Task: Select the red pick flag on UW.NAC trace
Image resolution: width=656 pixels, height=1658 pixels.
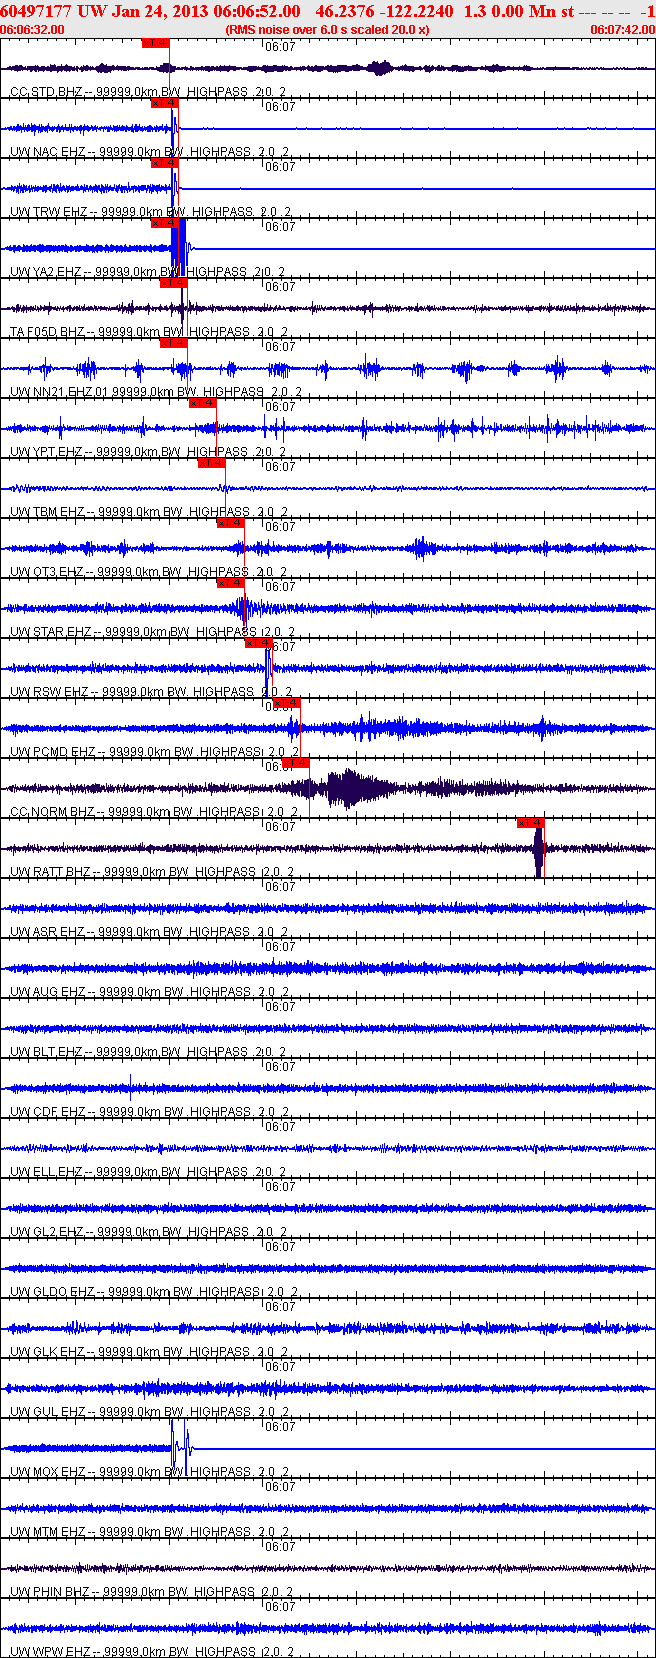Action: [164, 102]
